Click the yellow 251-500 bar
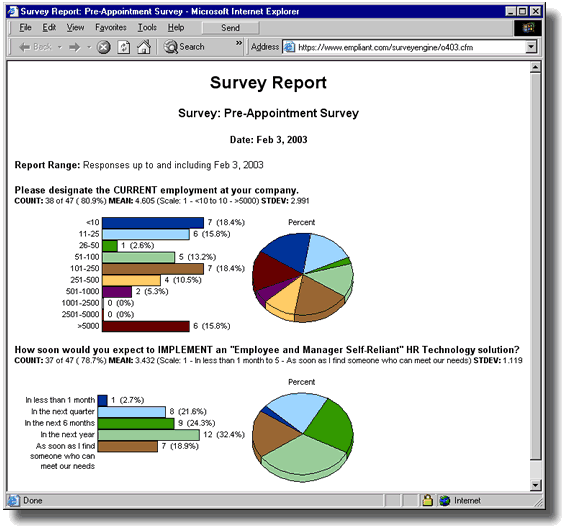564x526 pixels. click(131, 280)
